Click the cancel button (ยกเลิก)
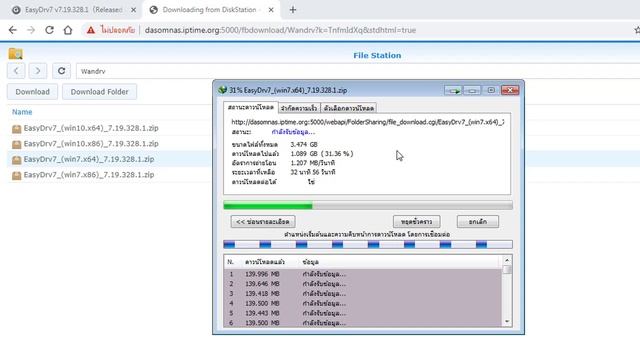Viewport: 640px width, 360px height. tap(478, 222)
